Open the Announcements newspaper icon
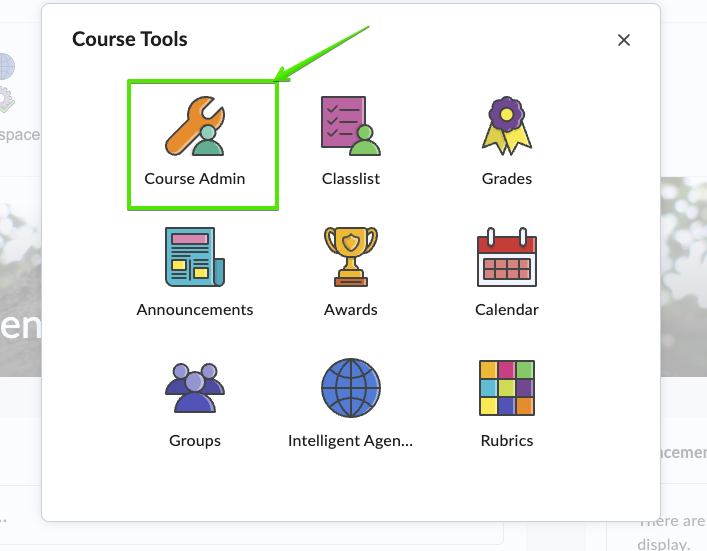The width and height of the screenshot is (707, 551). coord(195,257)
